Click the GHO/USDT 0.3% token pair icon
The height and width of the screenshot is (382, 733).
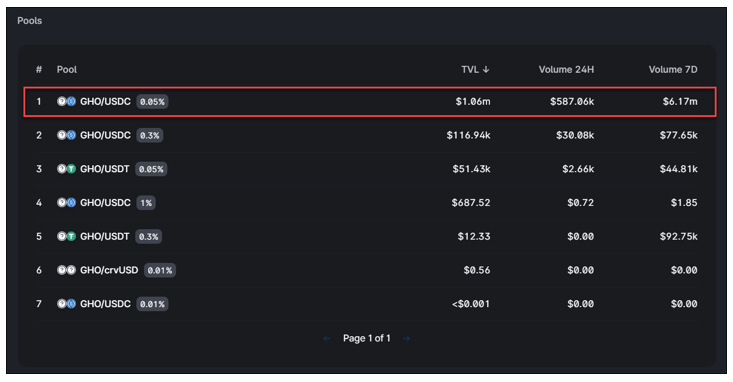[x=66, y=236]
